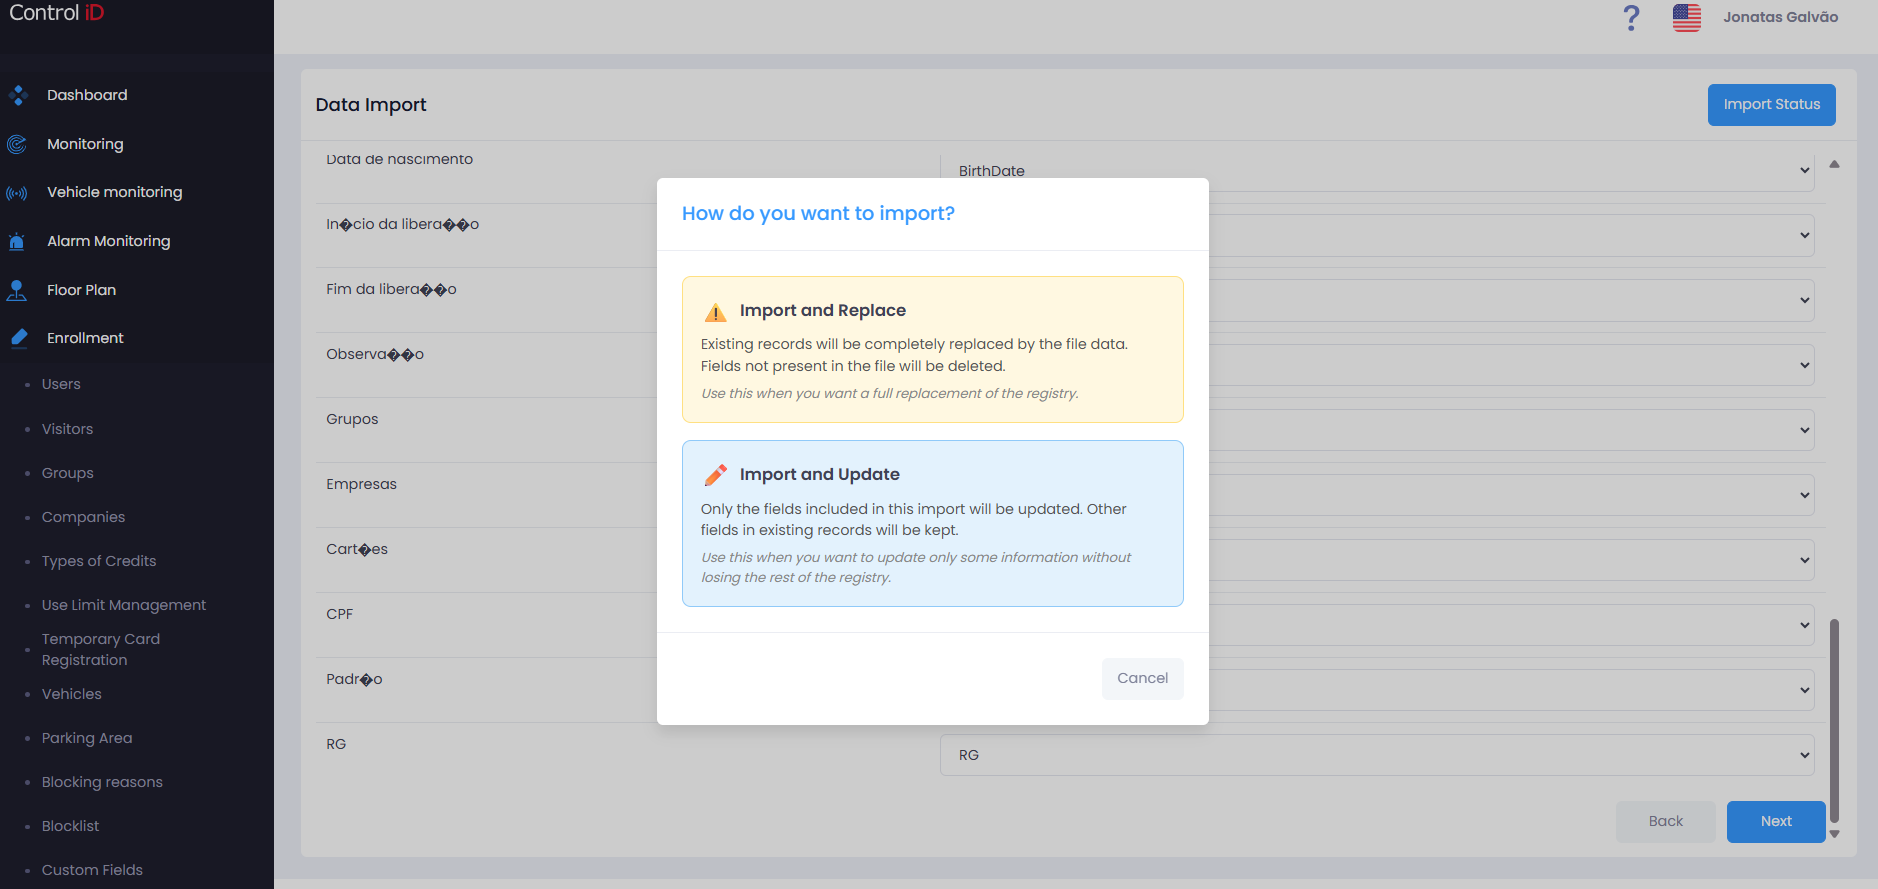This screenshot has width=1878, height=889.
Task: Open Visitors submenu entry
Action: (67, 429)
